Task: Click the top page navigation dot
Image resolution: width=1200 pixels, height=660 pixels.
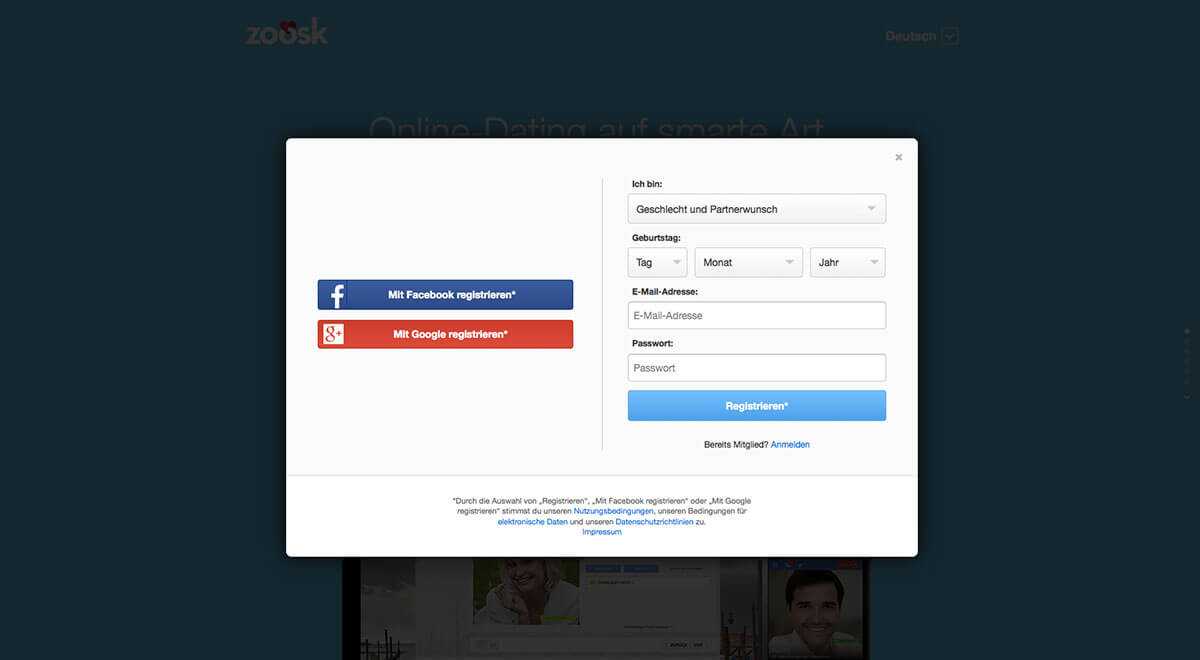Action: click(1187, 331)
